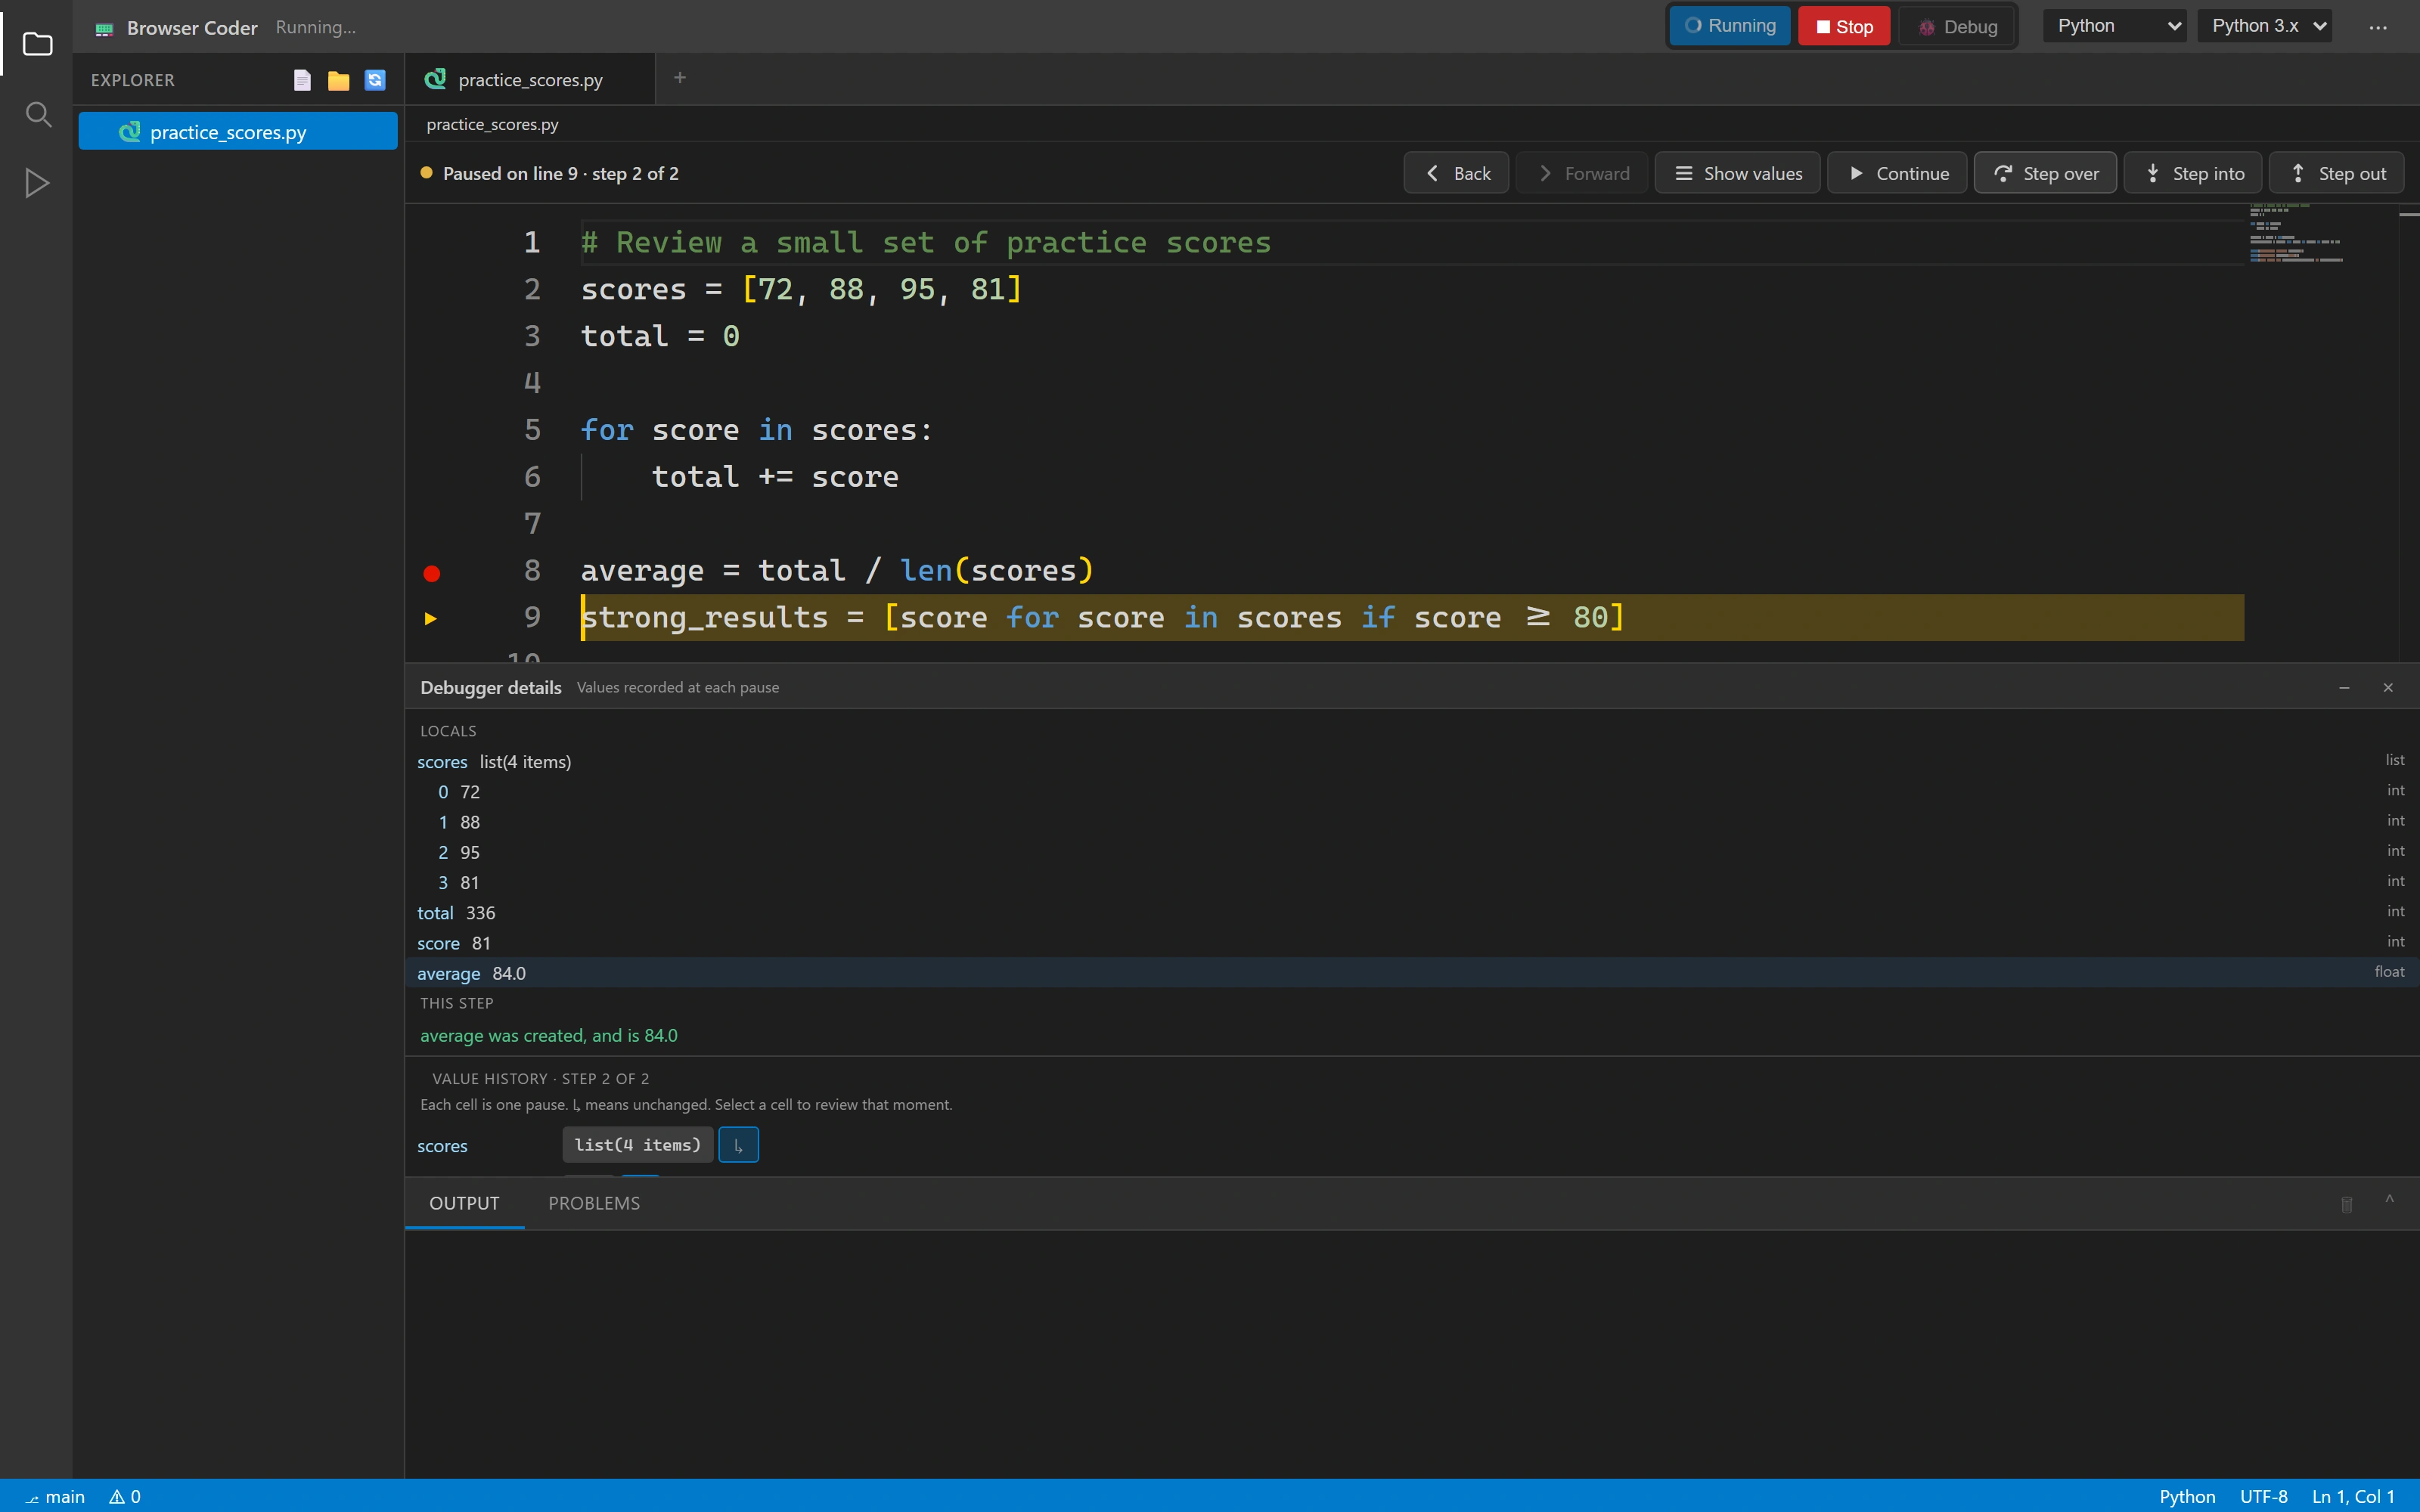The width and height of the screenshot is (2420, 1512).
Task: Continue execution of the program
Action: pos(1897,173)
